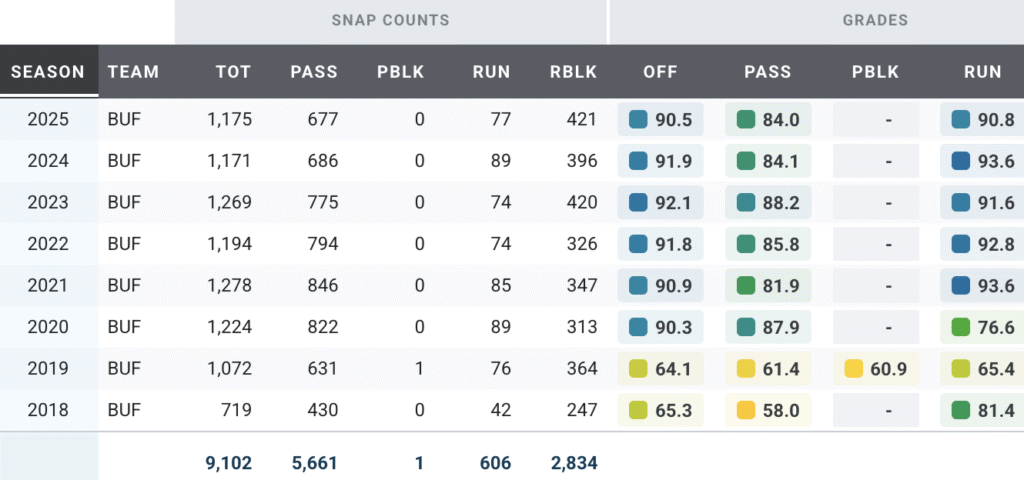Select the GRADES group header
Screen dimensions: 1024x480
874,20
